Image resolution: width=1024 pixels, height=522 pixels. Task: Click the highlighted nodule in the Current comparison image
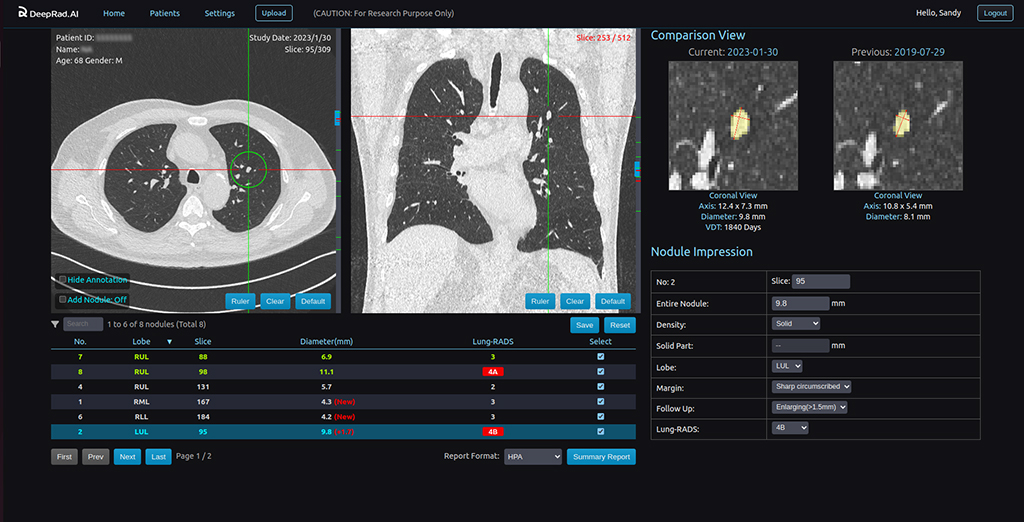(x=740, y=123)
